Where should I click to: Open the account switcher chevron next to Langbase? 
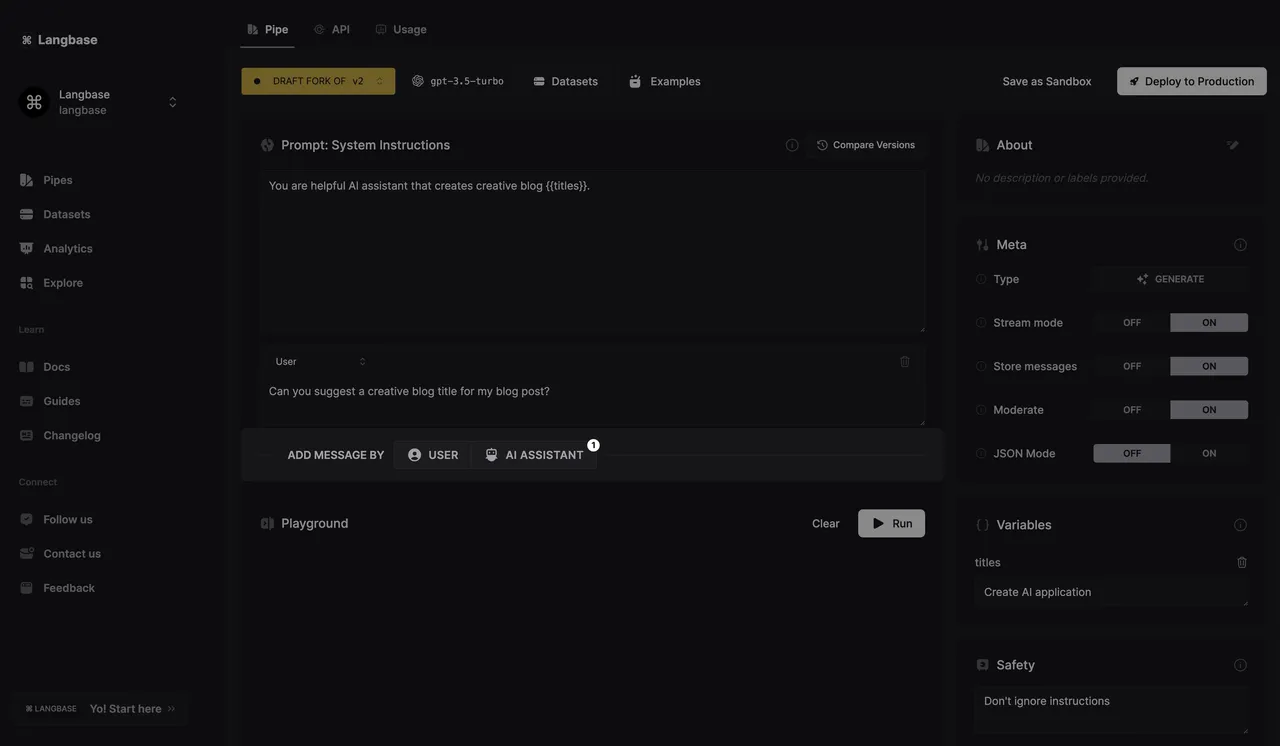[172, 102]
